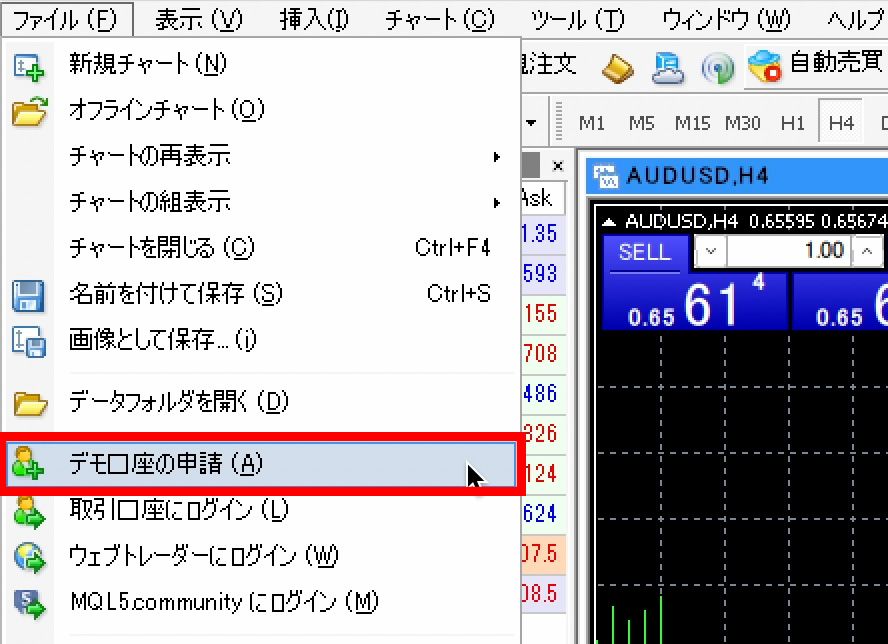Viewport: 888px width, 644px height.
Task: Click the lot size 1.00 input field
Action: [790, 251]
